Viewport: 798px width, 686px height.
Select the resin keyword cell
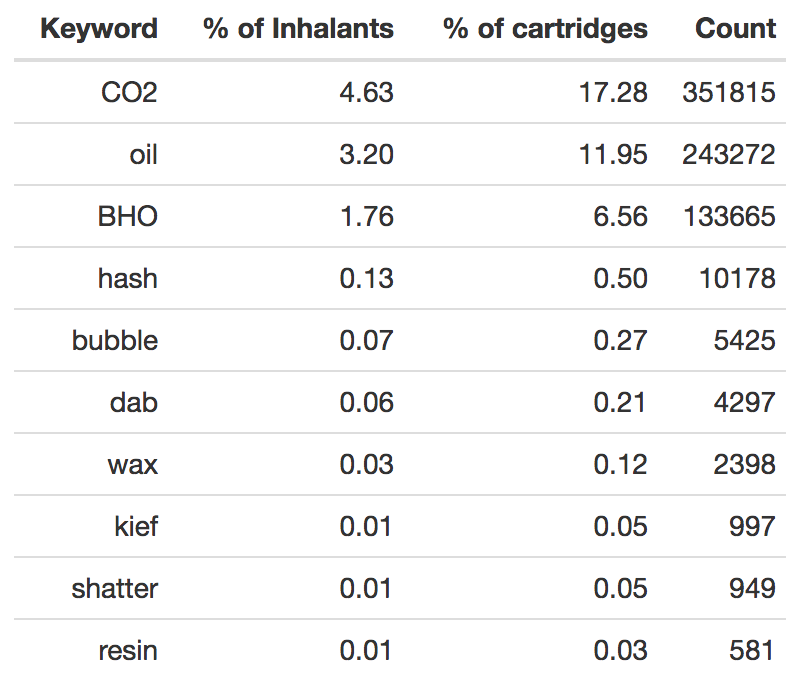(128, 651)
